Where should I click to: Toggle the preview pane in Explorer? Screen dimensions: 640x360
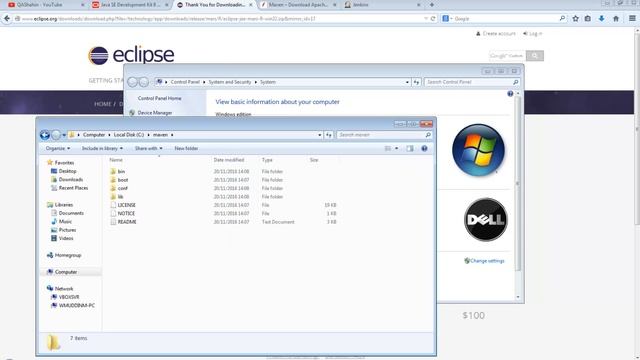pyautogui.click(x=410, y=149)
